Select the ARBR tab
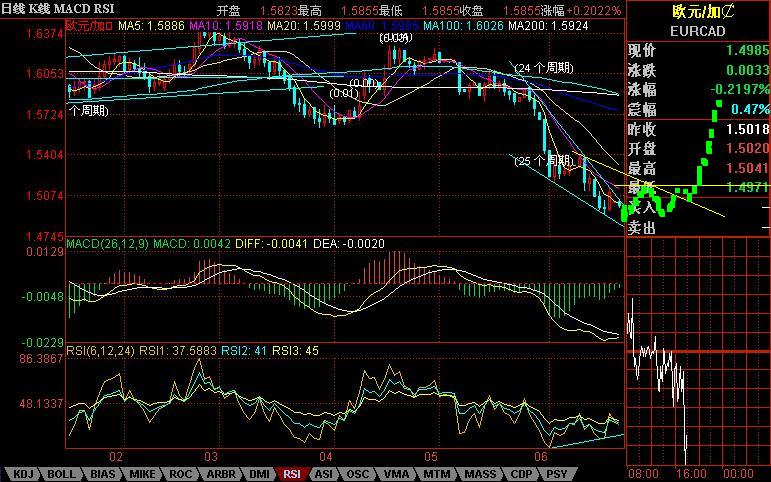Viewport: 771px width, 482px height. (x=221, y=475)
